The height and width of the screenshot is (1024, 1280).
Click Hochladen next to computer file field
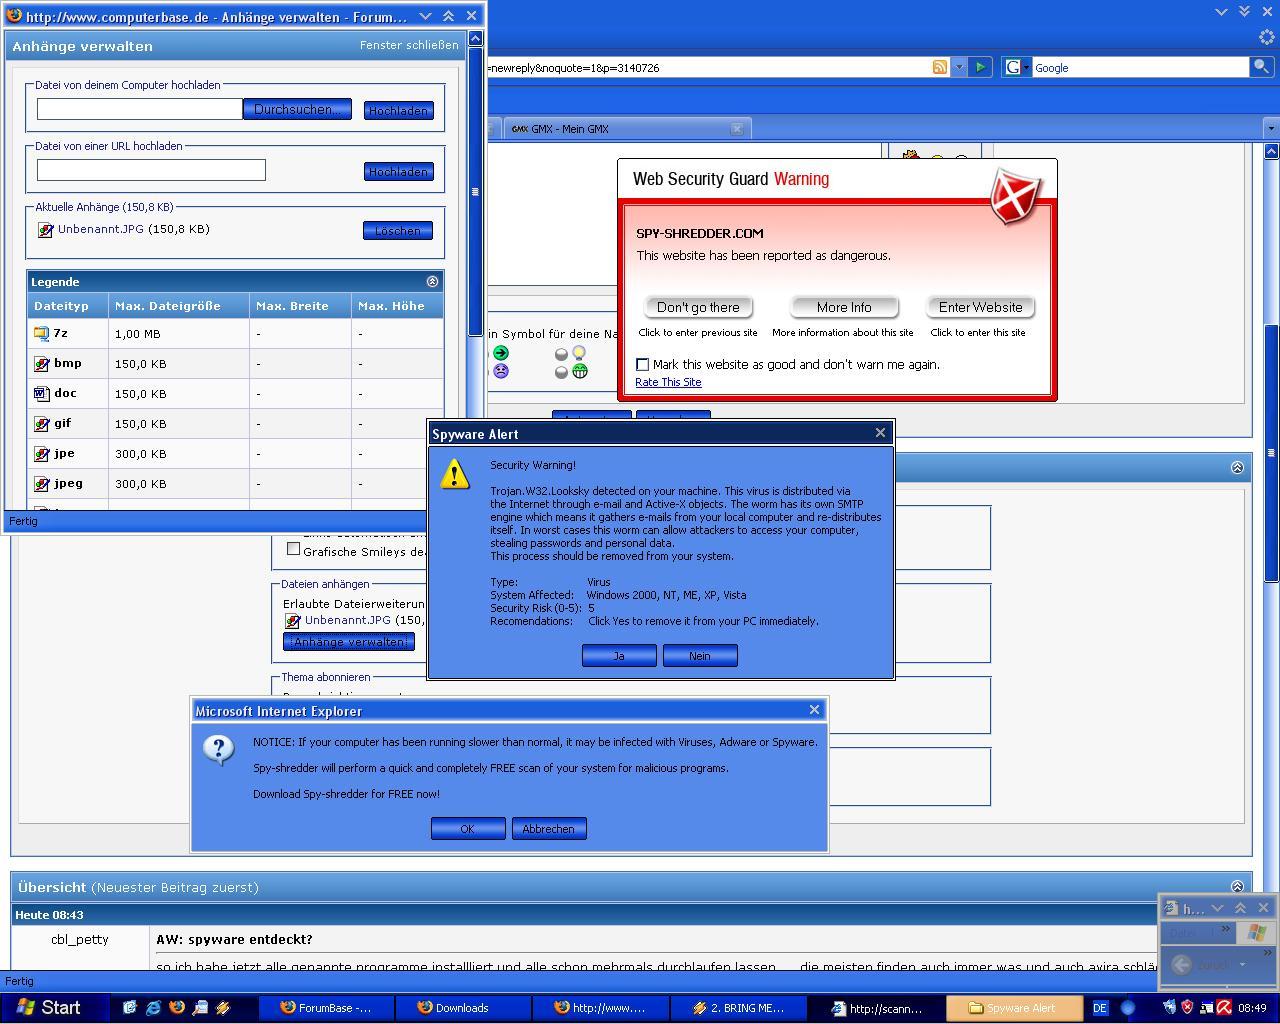pos(398,110)
